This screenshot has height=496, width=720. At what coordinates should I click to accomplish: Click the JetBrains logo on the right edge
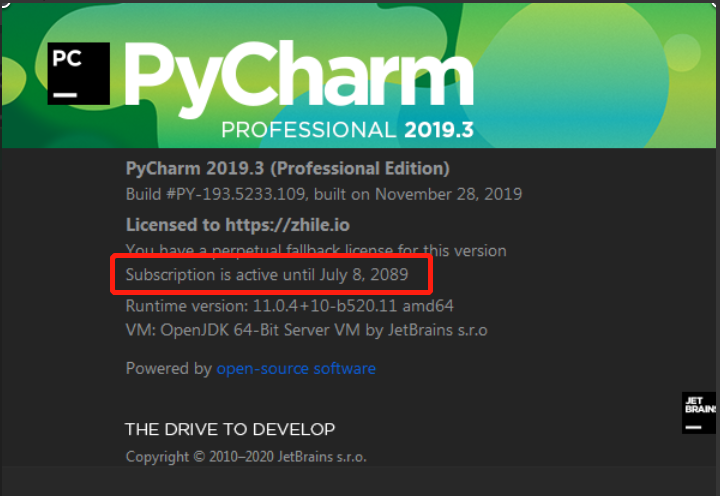tap(698, 413)
